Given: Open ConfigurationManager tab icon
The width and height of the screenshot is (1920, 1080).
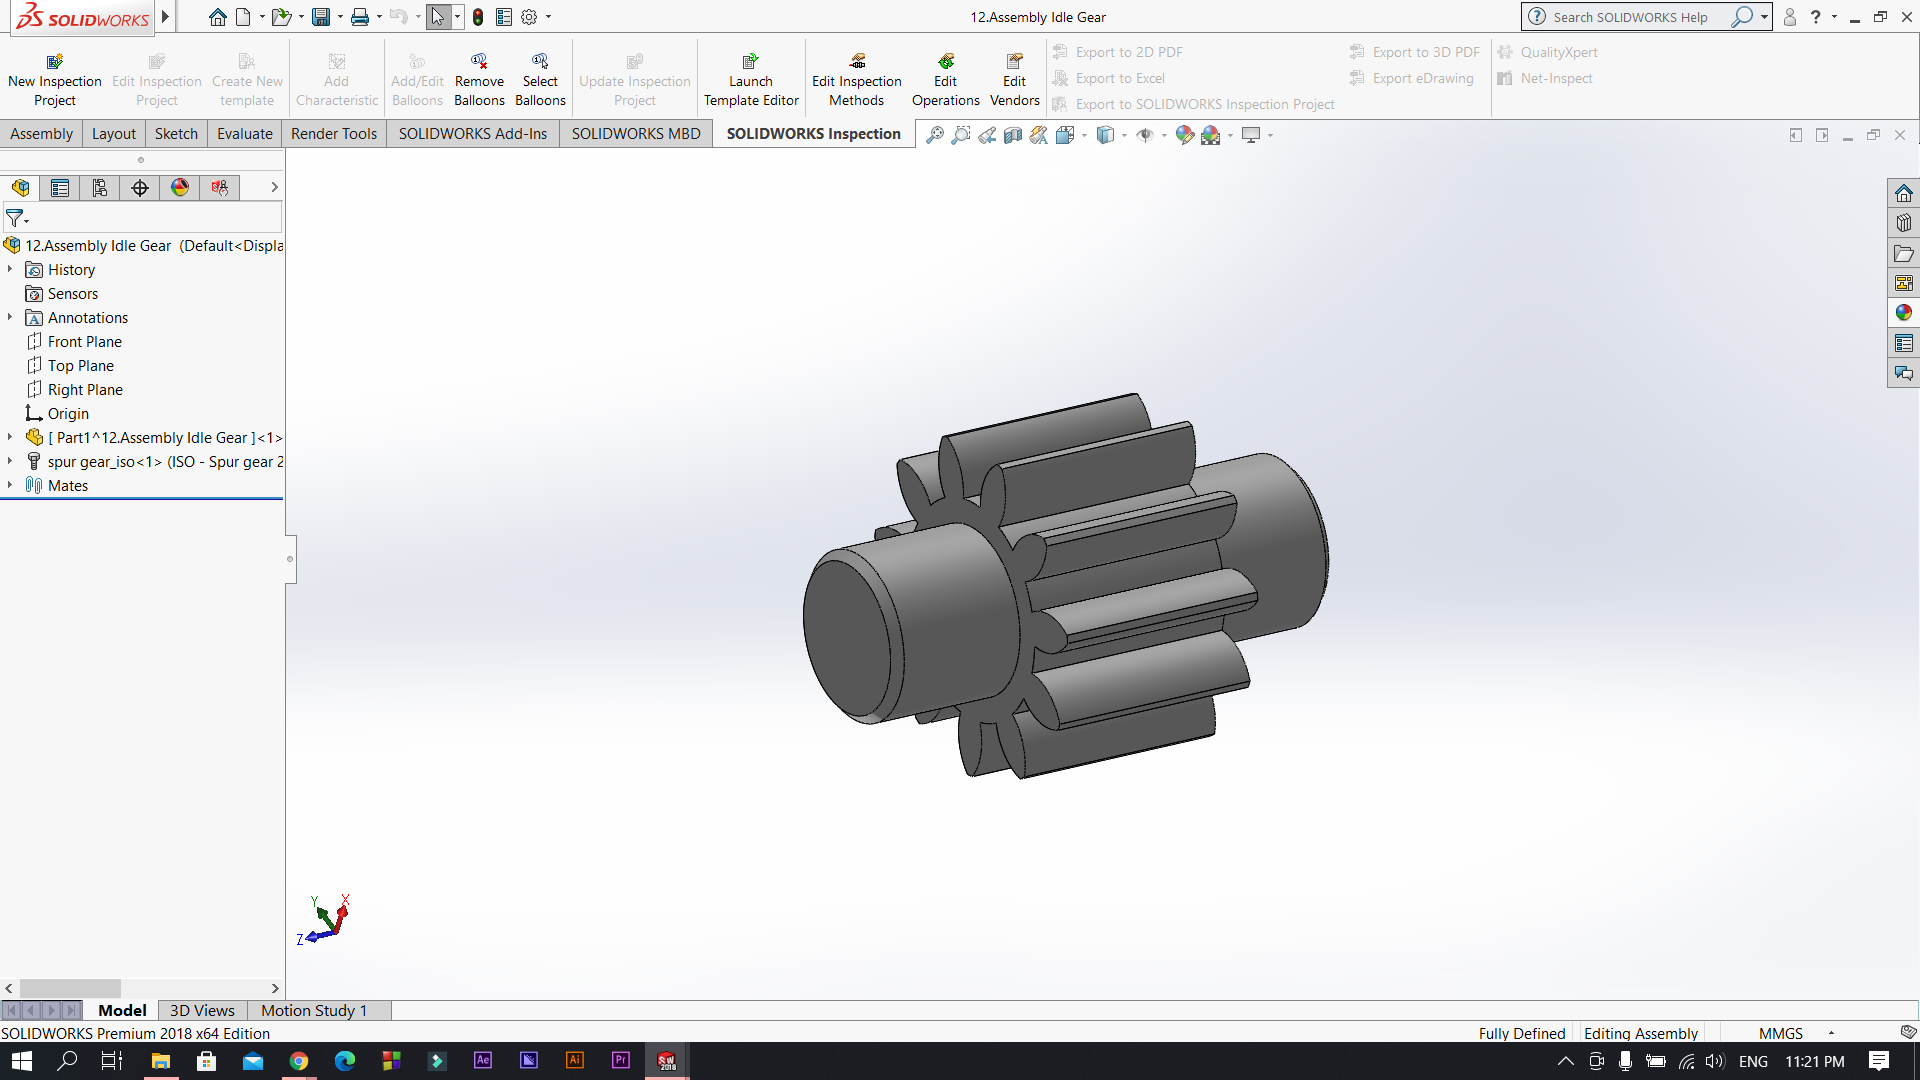Looking at the screenshot, I should [x=100, y=187].
